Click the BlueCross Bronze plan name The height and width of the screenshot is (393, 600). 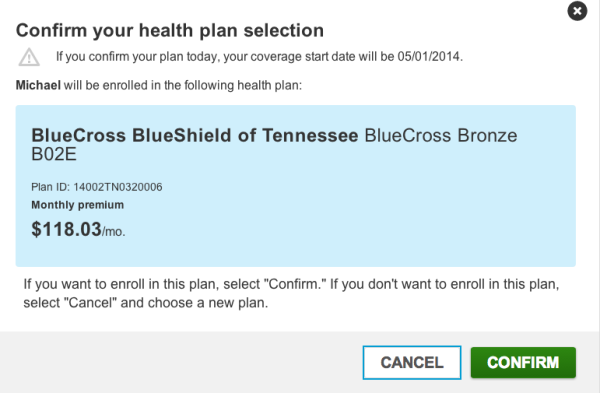(441, 135)
